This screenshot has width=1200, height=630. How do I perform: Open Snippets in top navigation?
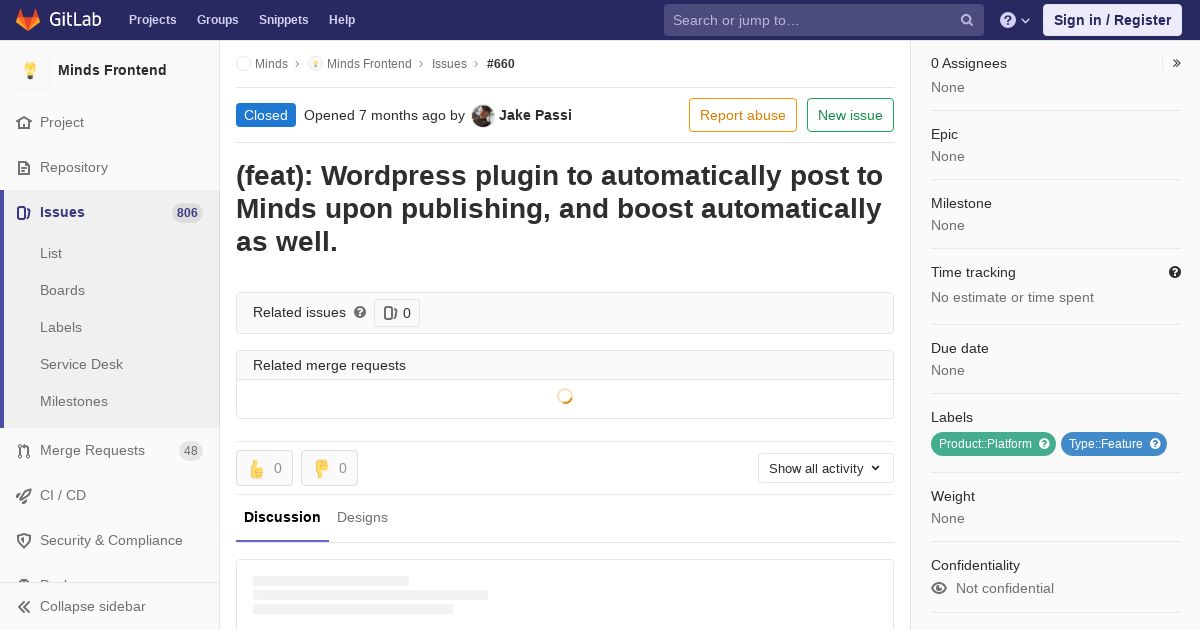tap(283, 20)
